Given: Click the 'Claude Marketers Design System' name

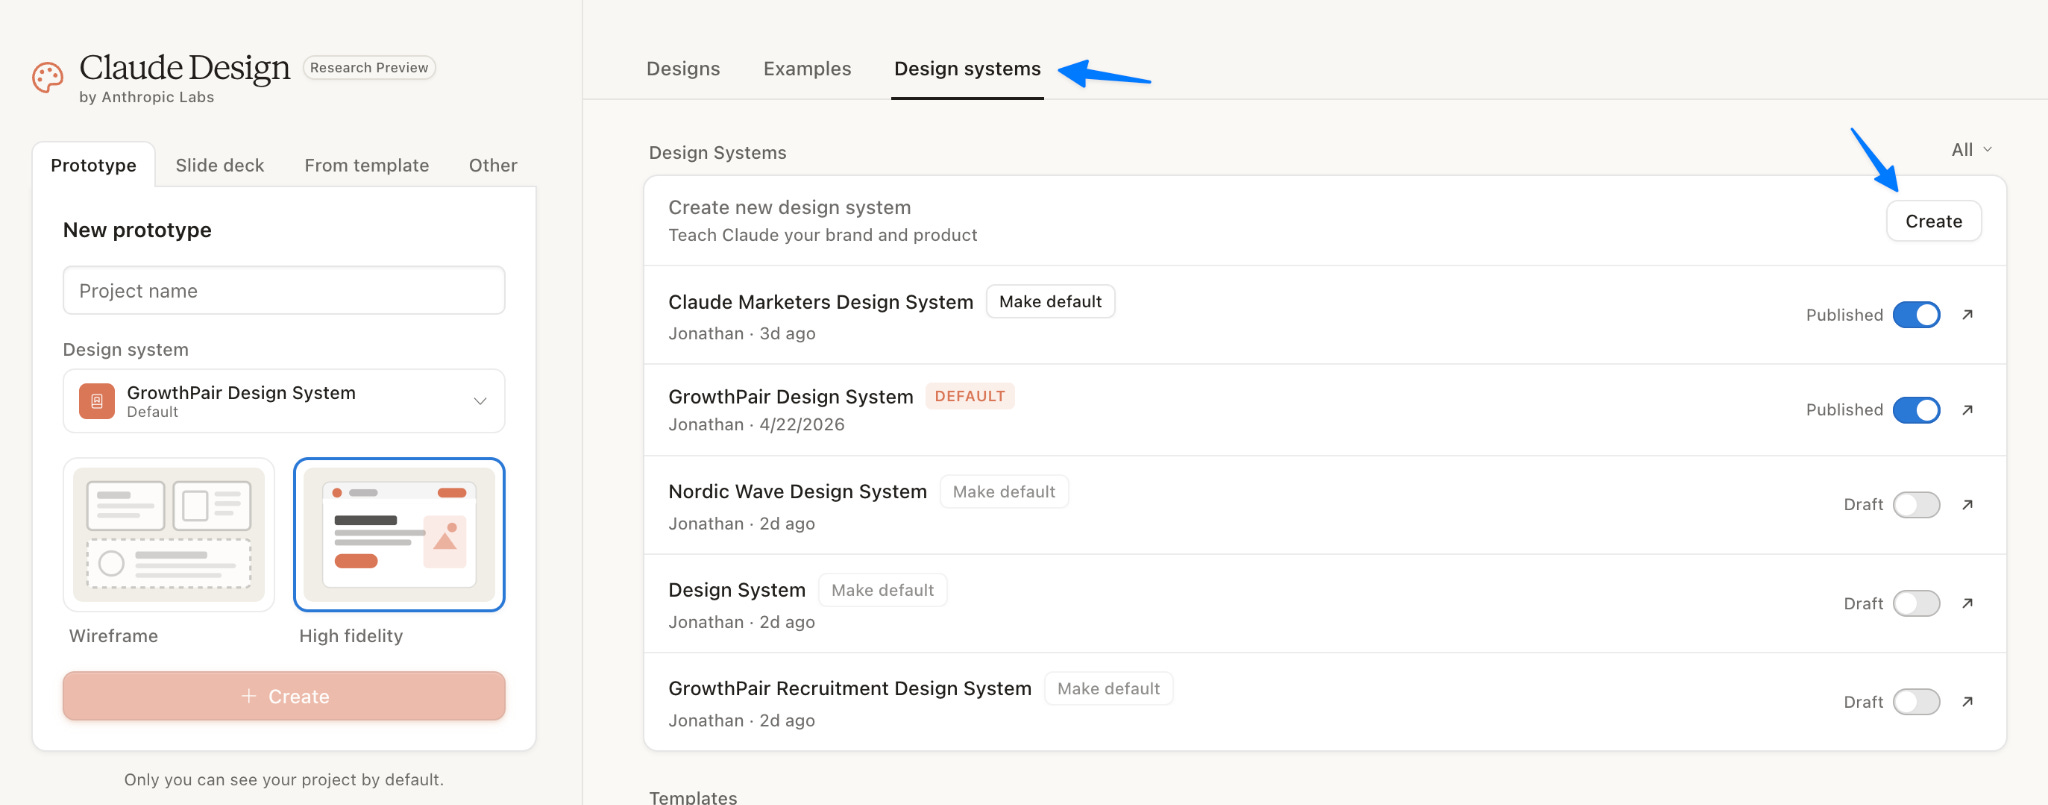Looking at the screenshot, I should click(821, 302).
